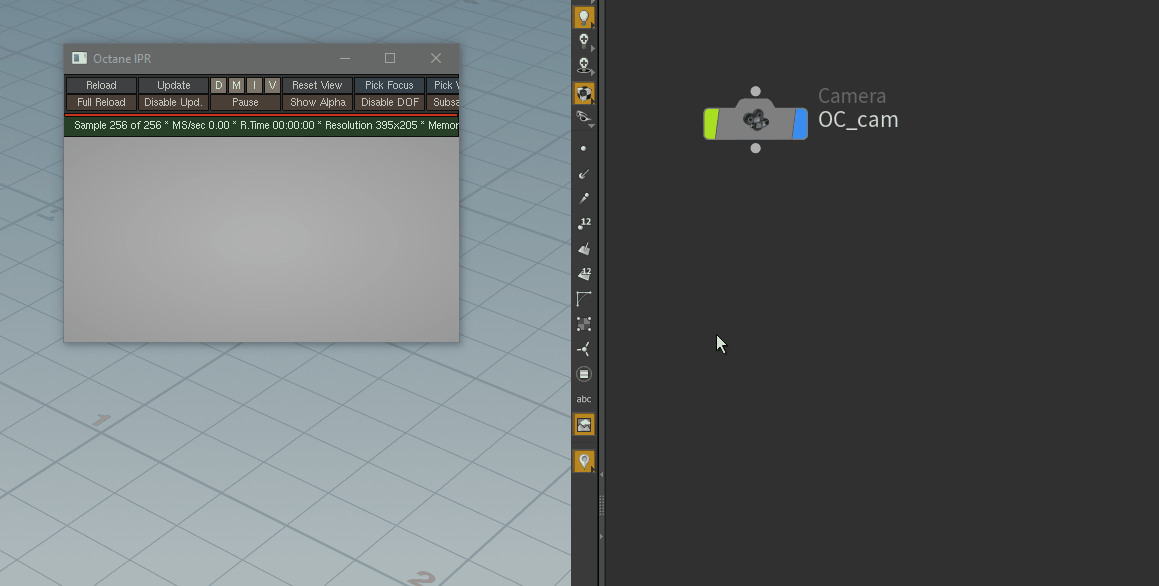This screenshot has height=586, width=1159.
Task: Toggle the M button in Octane IPR
Action: tap(236, 85)
